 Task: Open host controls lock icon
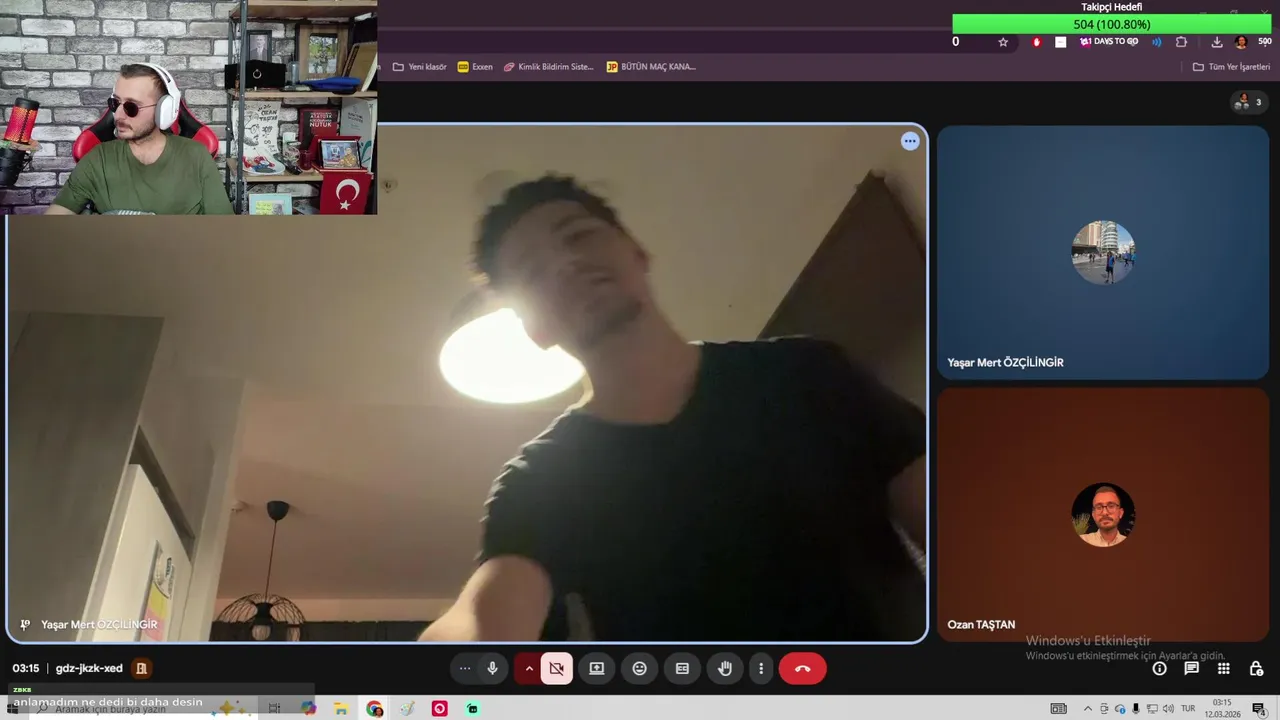click(x=1256, y=668)
